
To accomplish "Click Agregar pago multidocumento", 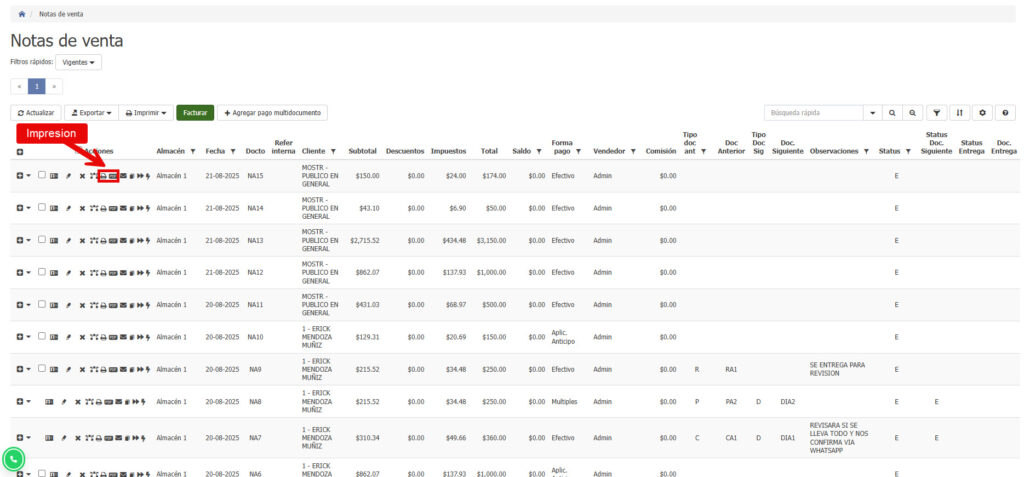I will pyautogui.click(x=272, y=113).
